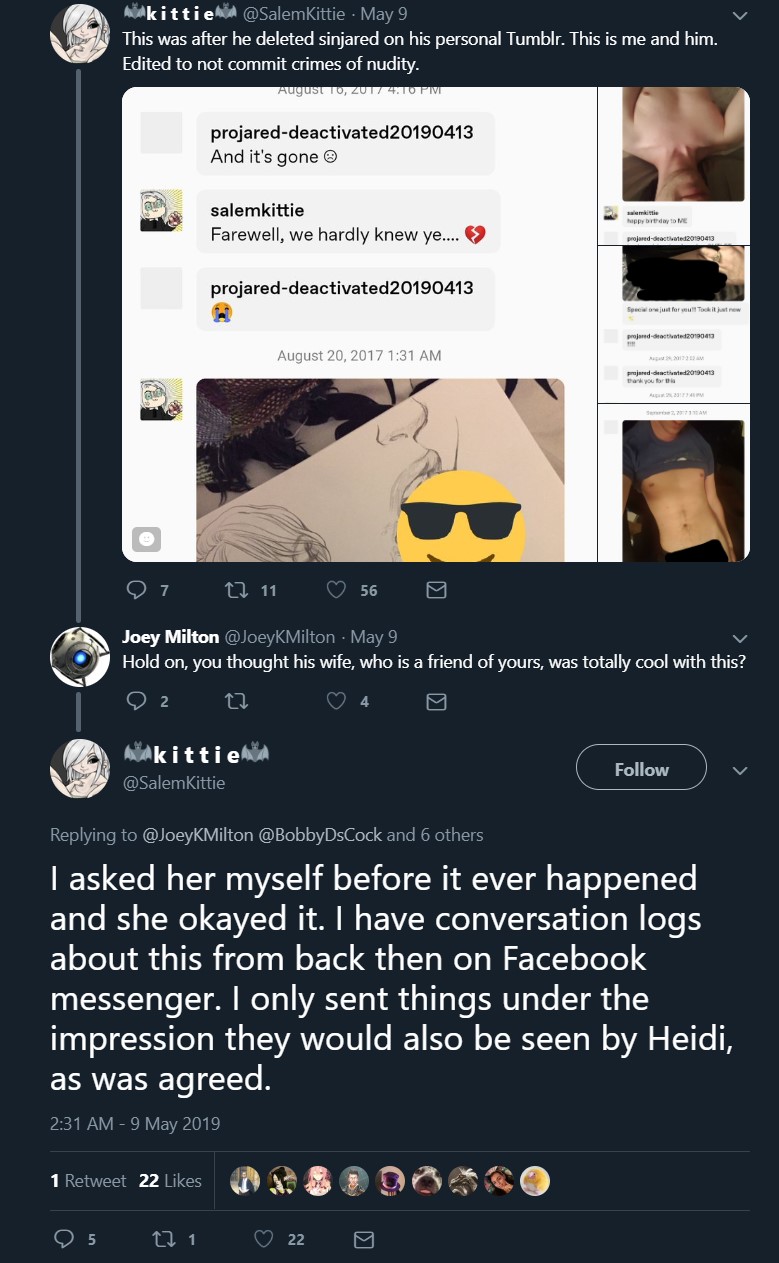Open Joey Milton's profile avatar

pyautogui.click(x=80, y=656)
